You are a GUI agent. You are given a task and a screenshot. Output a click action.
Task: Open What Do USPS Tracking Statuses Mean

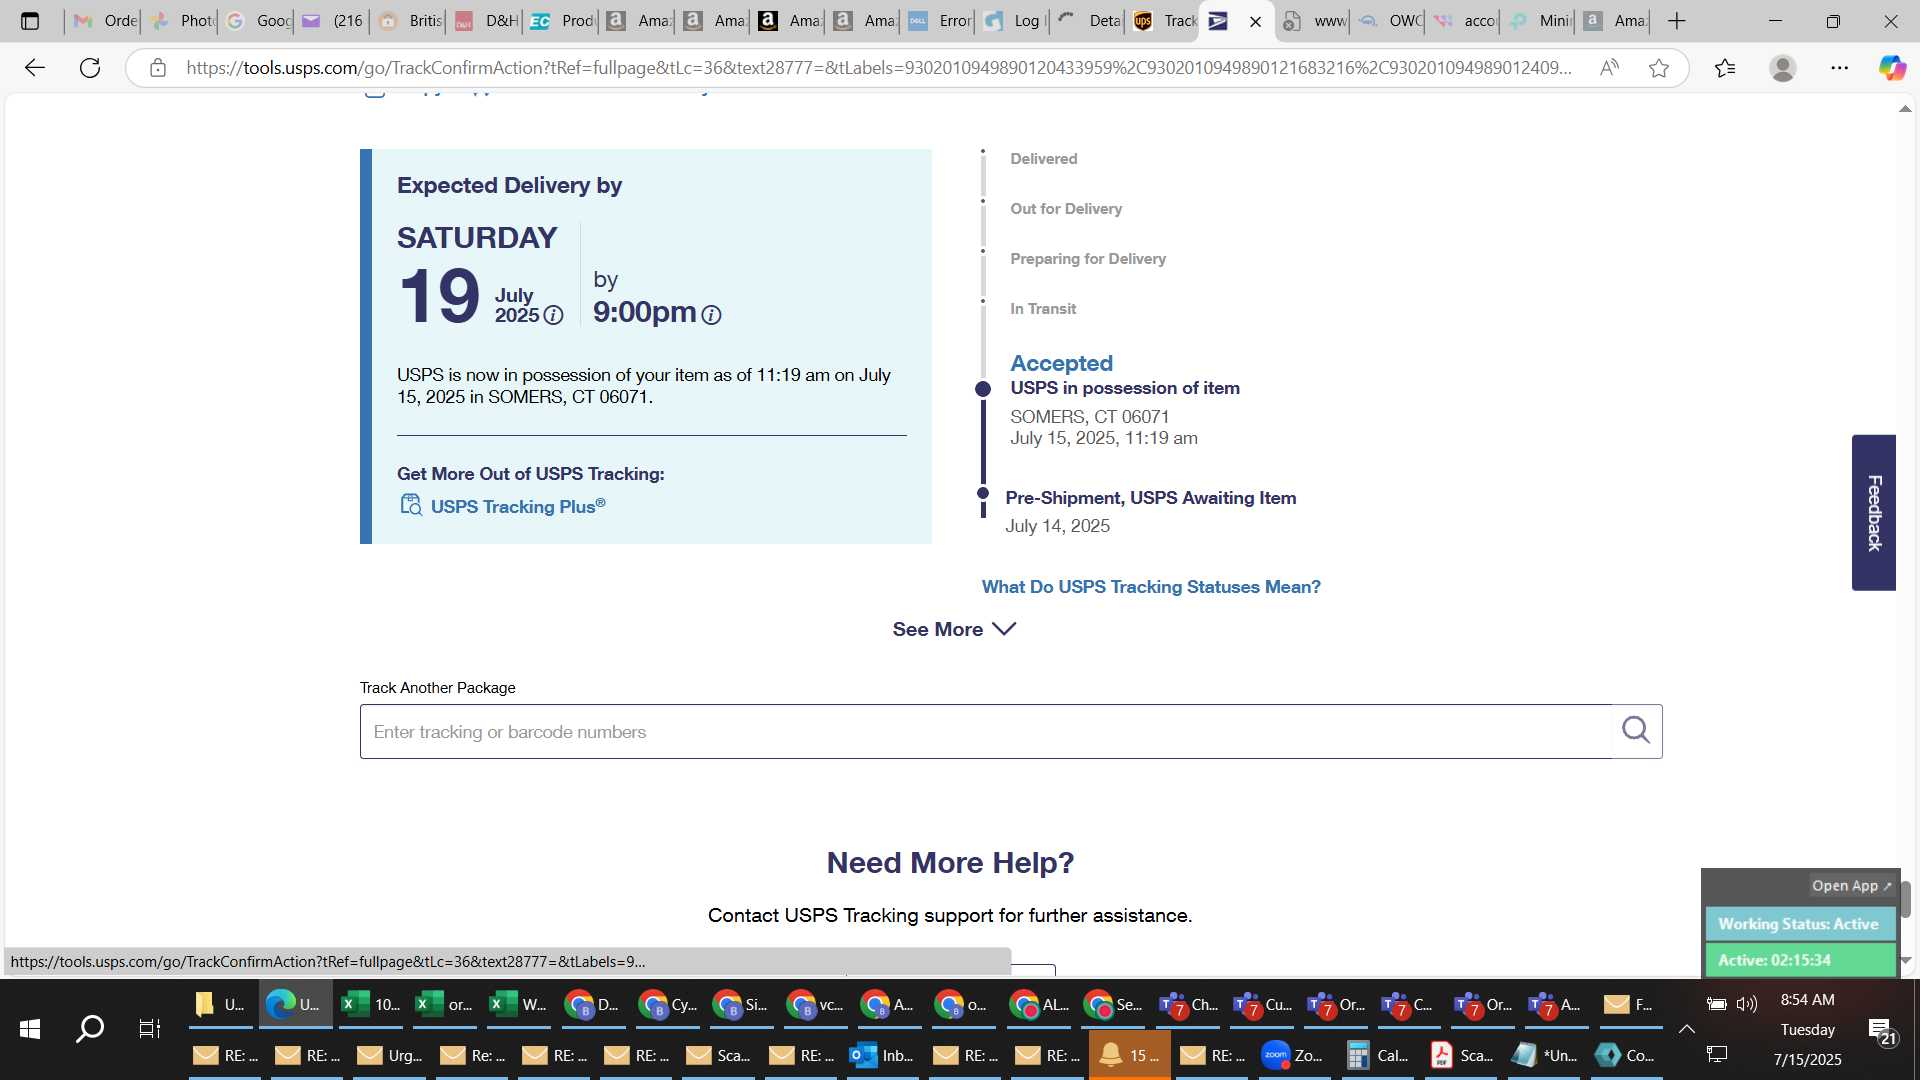[x=1151, y=587]
